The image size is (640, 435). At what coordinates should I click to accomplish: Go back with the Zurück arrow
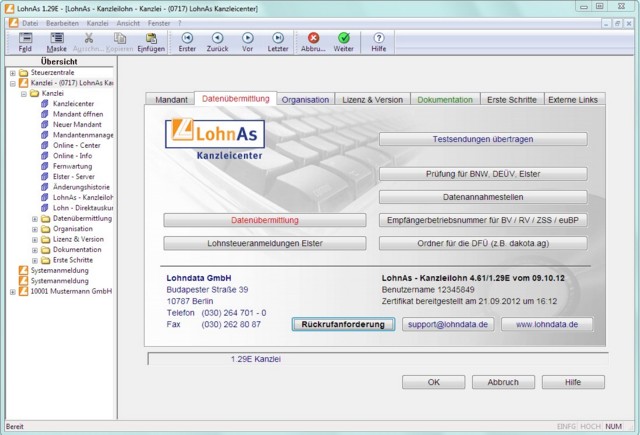coord(218,38)
